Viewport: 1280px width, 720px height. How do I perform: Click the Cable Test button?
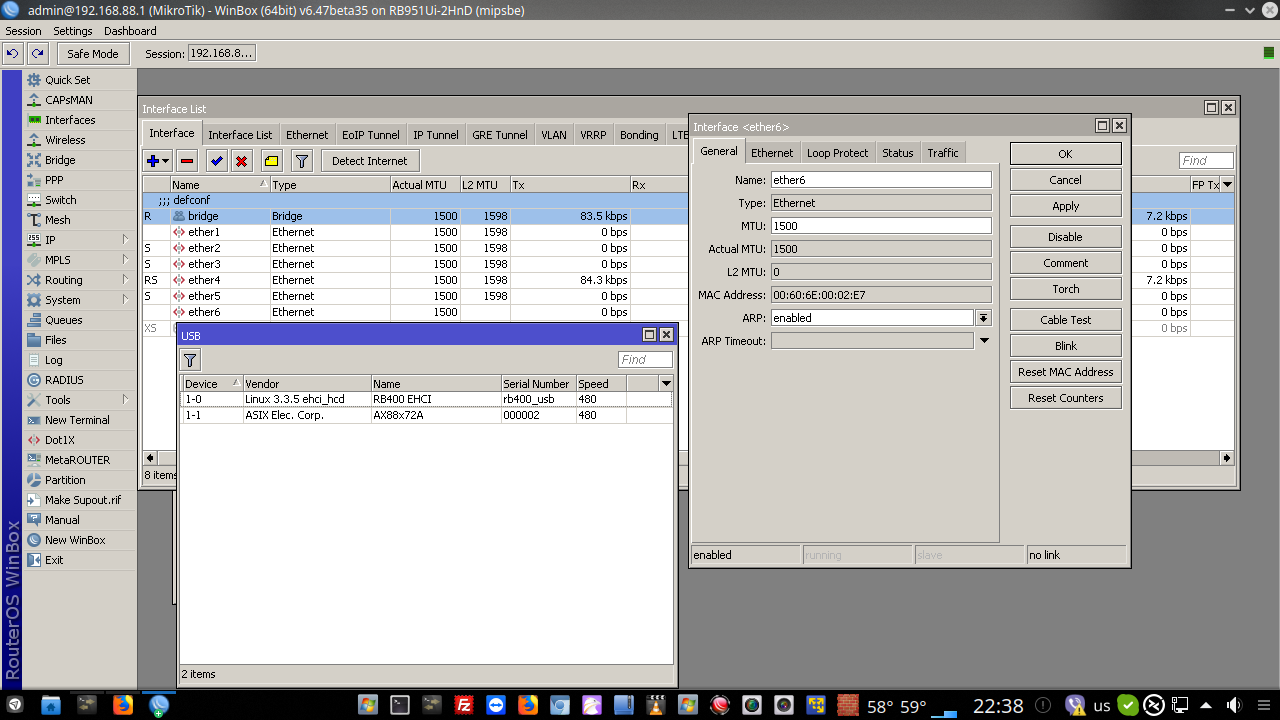[x=1065, y=320]
